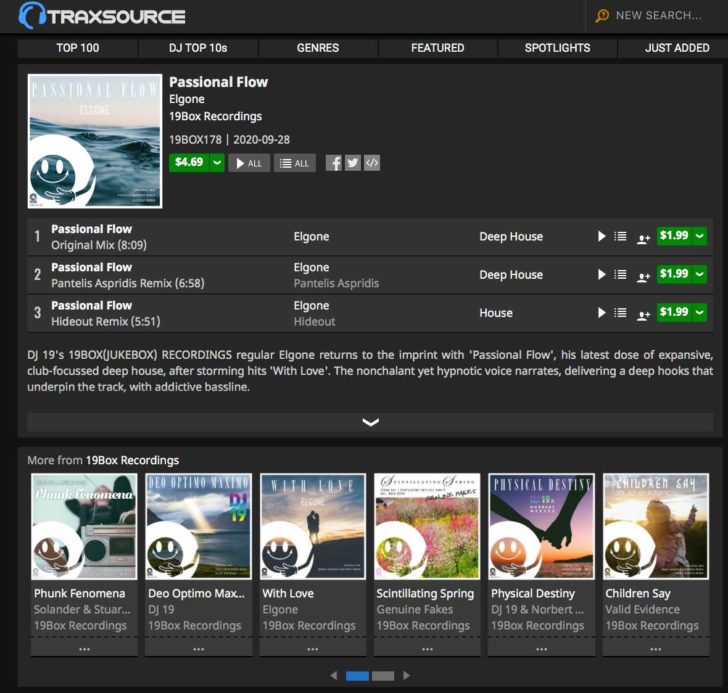Open the dropdown next to $4.69
The width and height of the screenshot is (728, 693).
point(217,162)
